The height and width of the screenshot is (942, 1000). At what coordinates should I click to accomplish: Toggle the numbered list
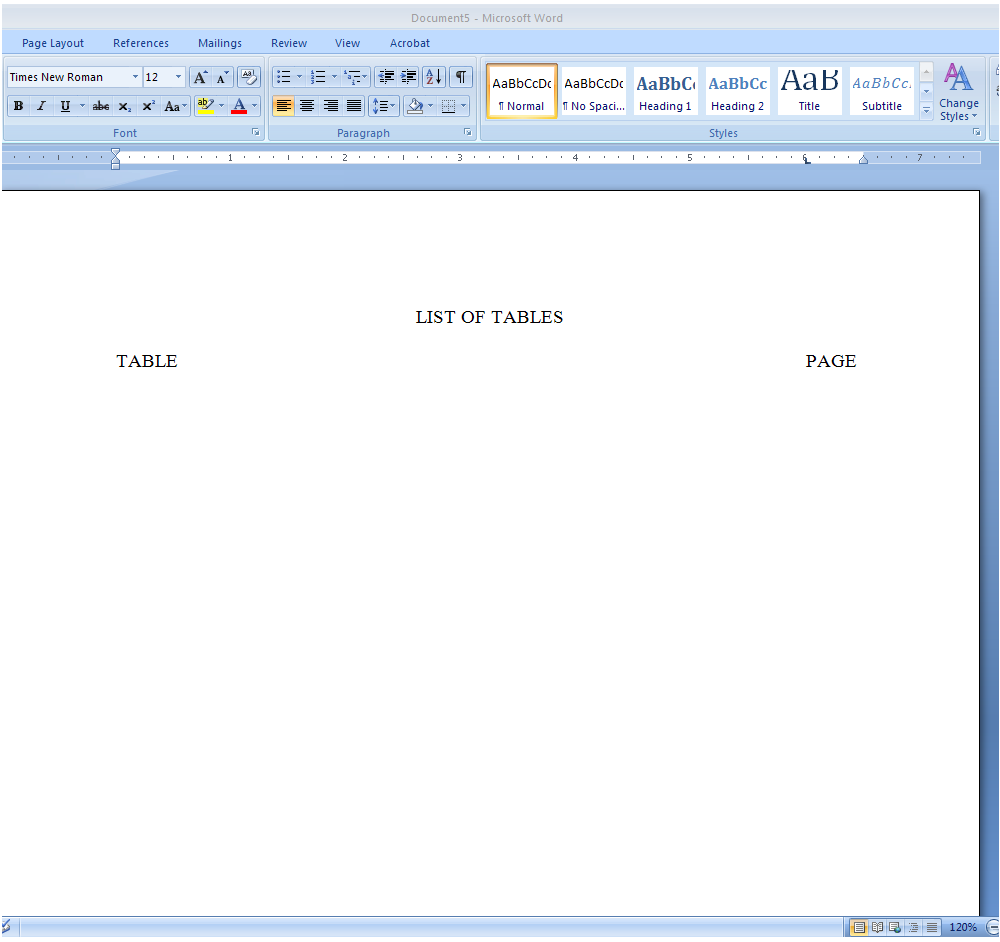318,76
